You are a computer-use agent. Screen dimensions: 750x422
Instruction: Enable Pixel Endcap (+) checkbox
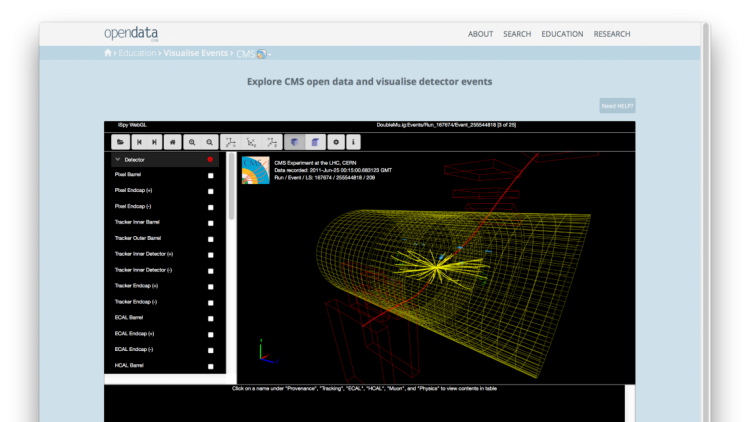210,191
